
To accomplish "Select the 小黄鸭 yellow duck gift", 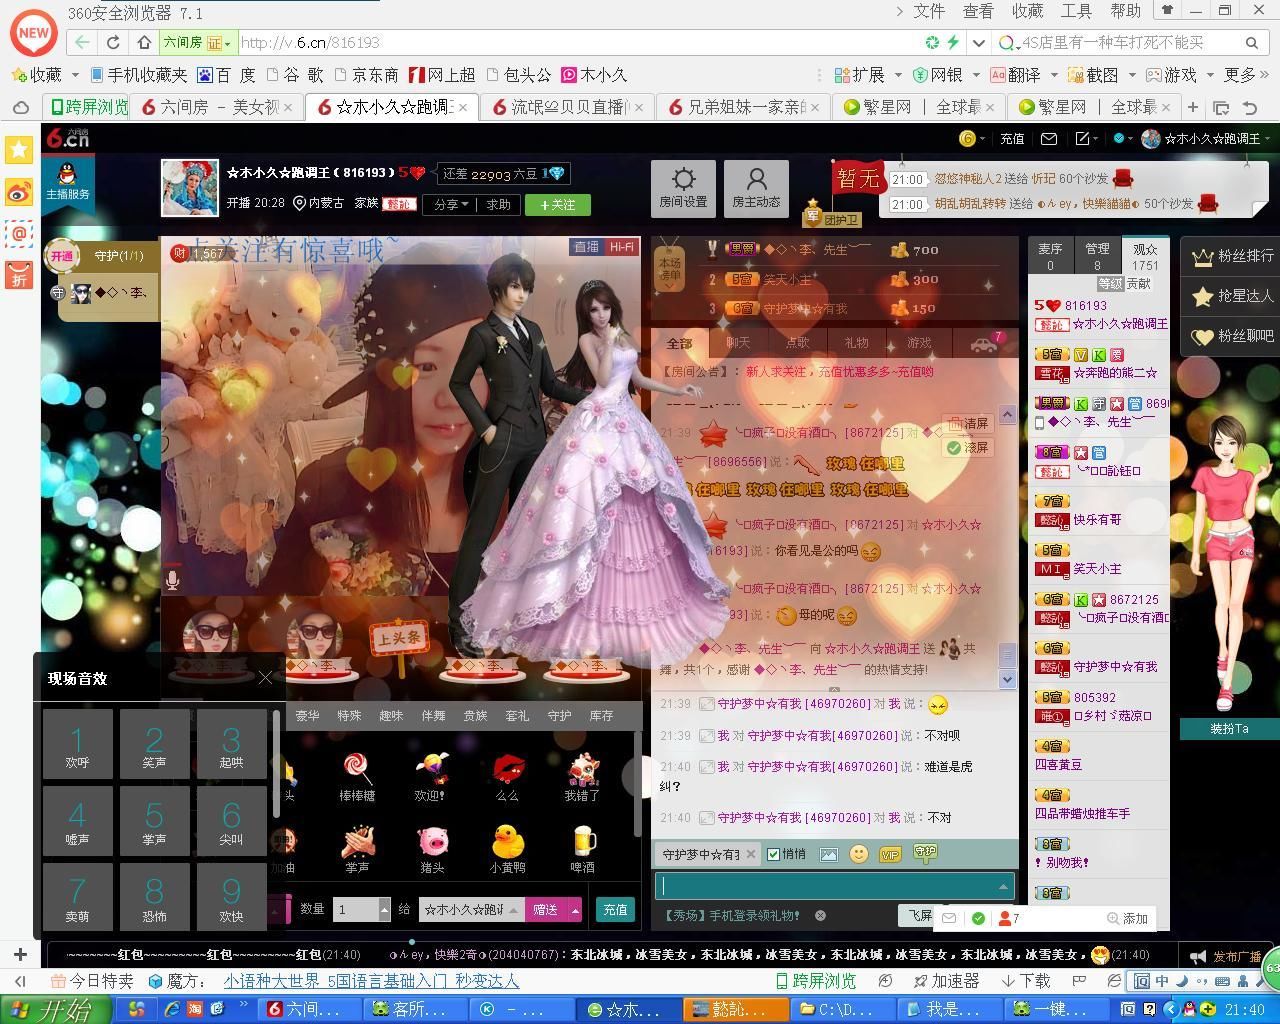I will tap(507, 849).
